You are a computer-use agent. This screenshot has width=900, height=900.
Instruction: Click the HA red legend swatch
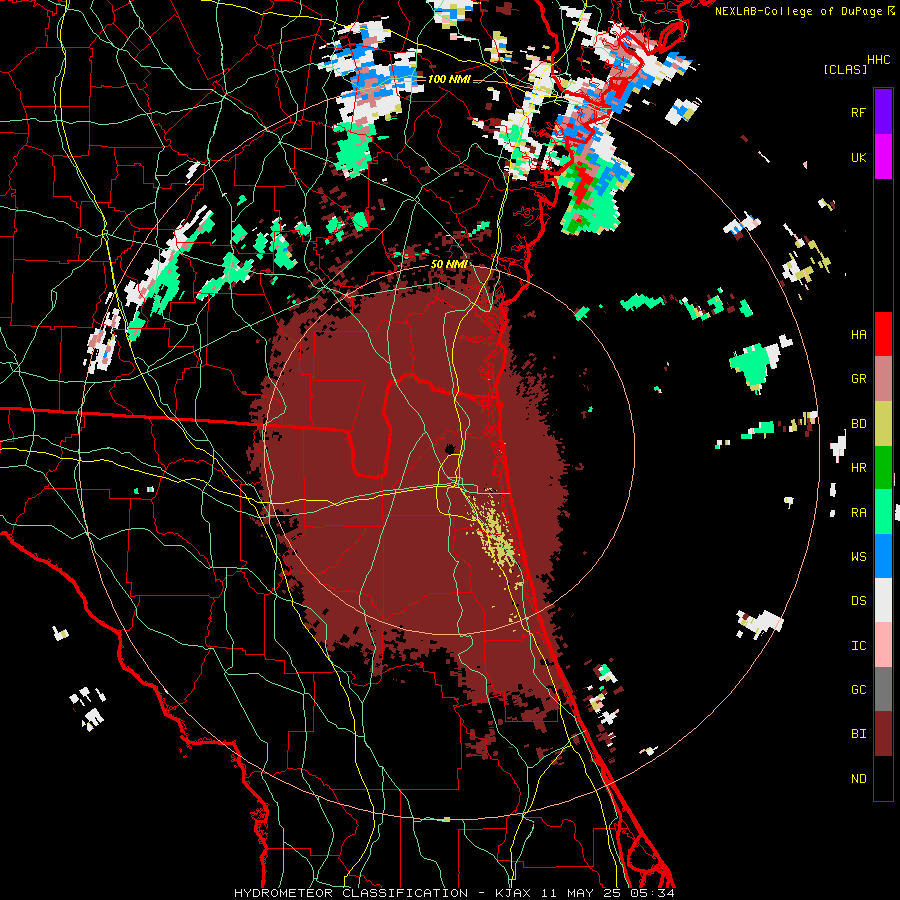pos(883,334)
